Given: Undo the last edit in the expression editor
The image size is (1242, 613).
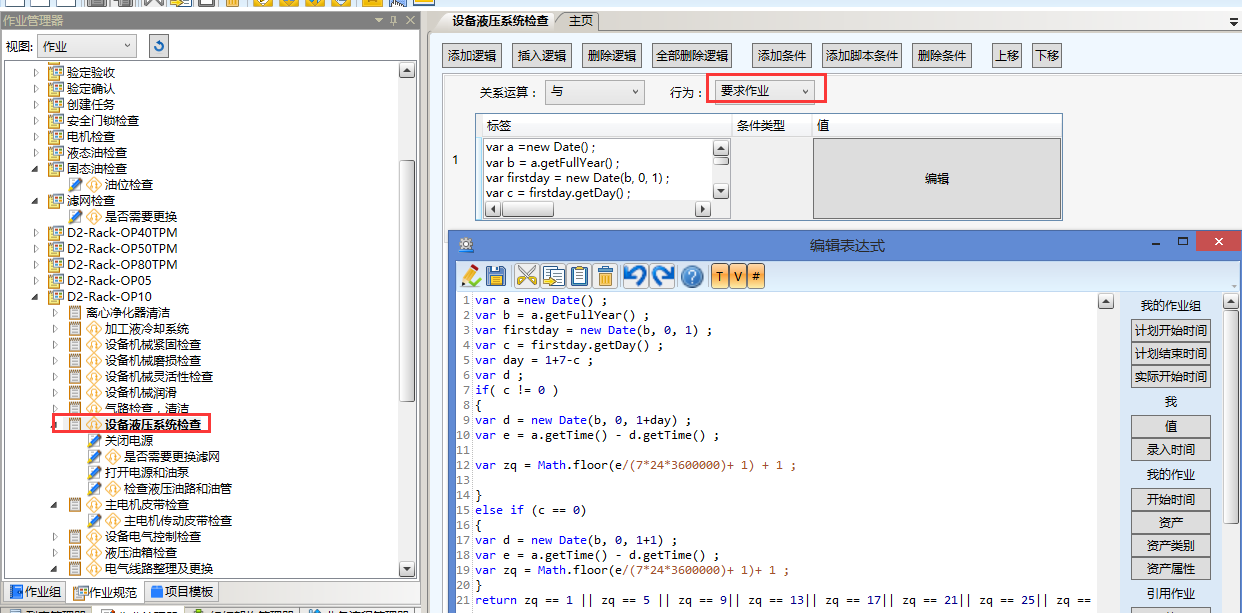Looking at the screenshot, I should tap(635, 277).
